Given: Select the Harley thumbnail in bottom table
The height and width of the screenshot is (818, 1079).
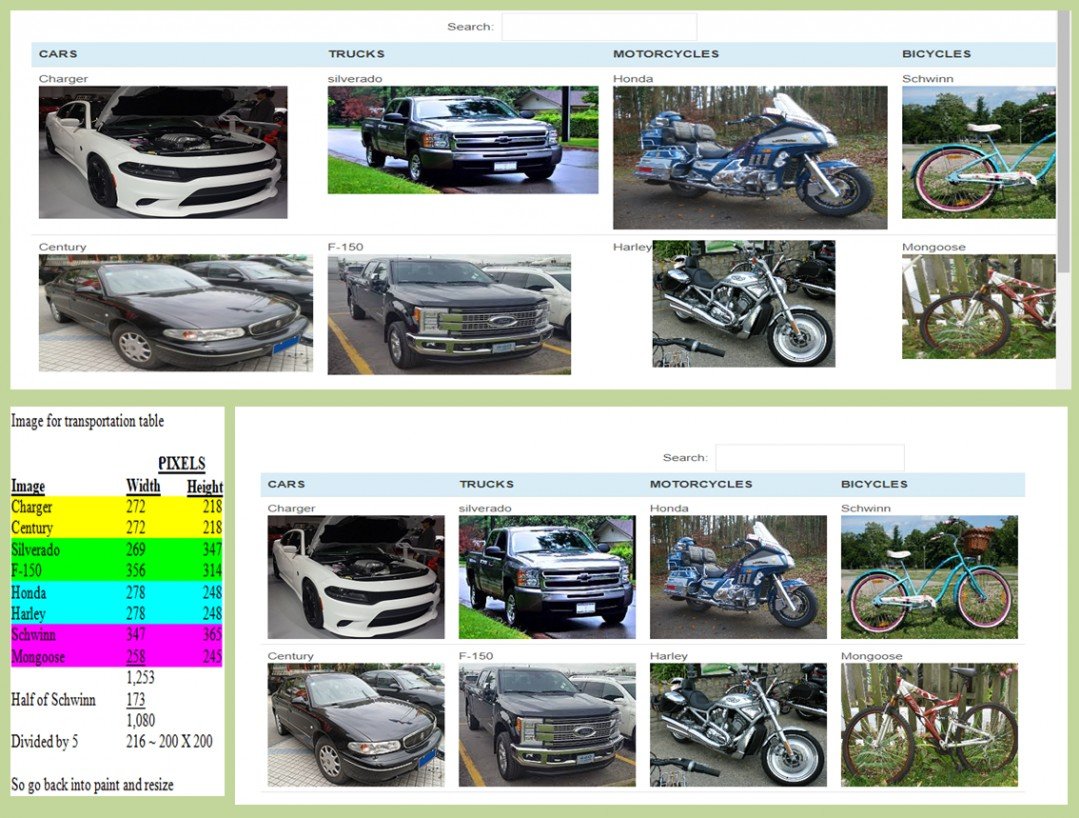Looking at the screenshot, I should tap(738, 725).
